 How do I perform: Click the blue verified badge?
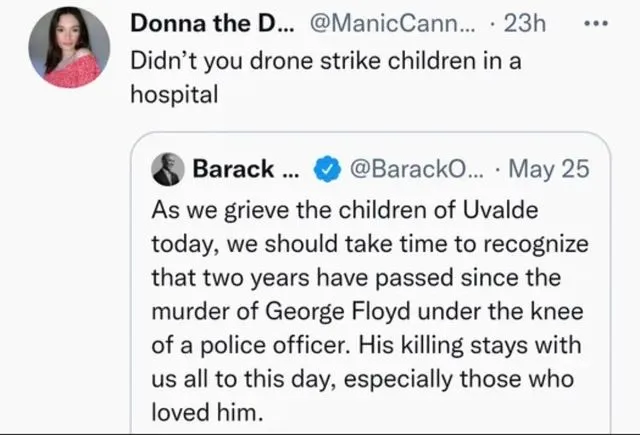[x=325, y=170]
